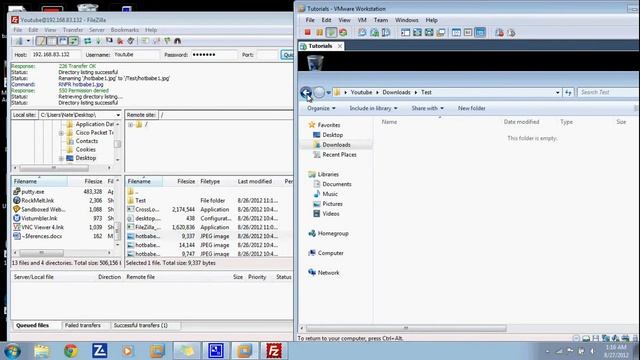Screen dimensions: 640x360
Task: Toggle FileZilla local directory tree display
Action: (52, 41)
